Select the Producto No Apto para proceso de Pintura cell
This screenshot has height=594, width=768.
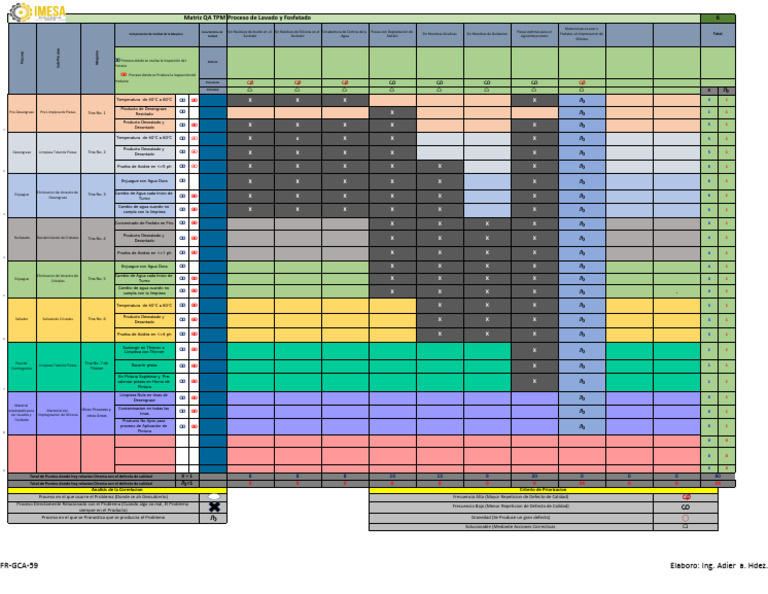(x=145, y=426)
